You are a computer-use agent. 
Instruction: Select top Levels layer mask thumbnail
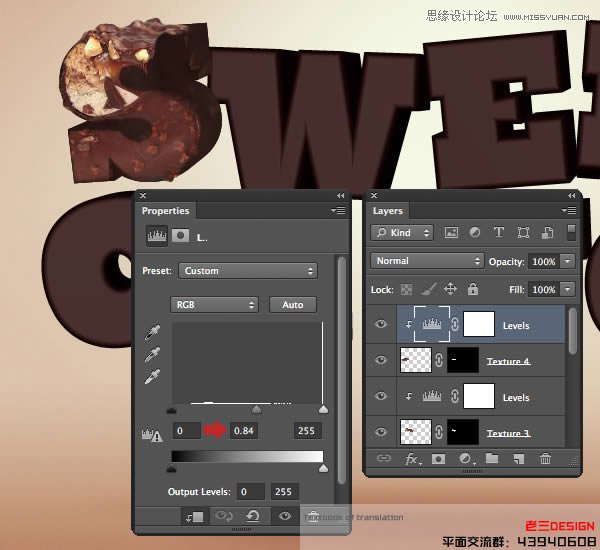pyautogui.click(x=479, y=324)
